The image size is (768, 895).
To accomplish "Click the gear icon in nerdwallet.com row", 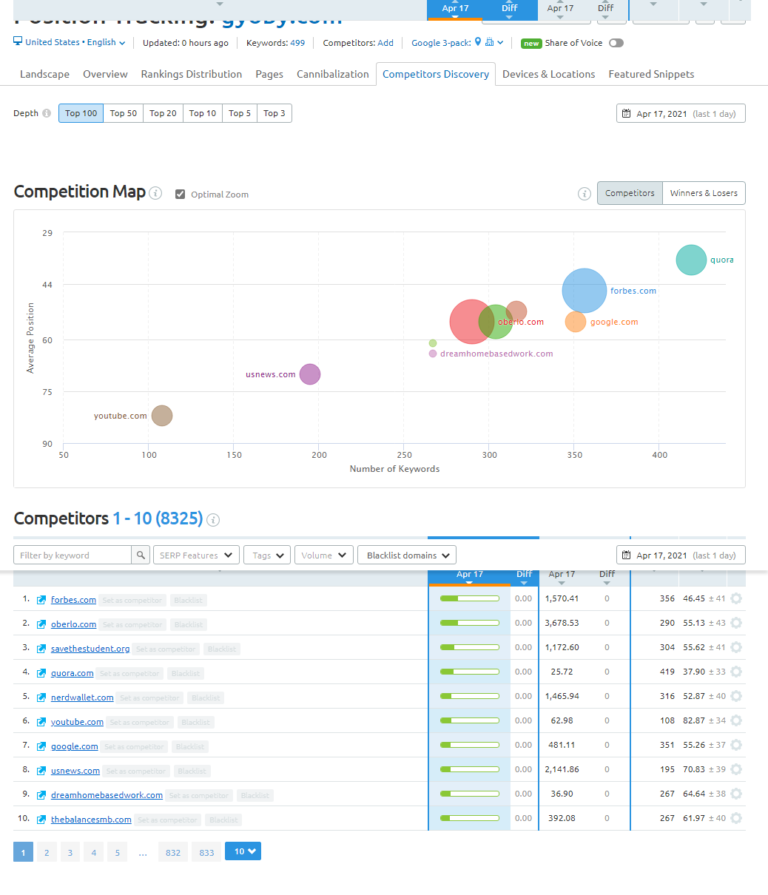I will point(737,696).
